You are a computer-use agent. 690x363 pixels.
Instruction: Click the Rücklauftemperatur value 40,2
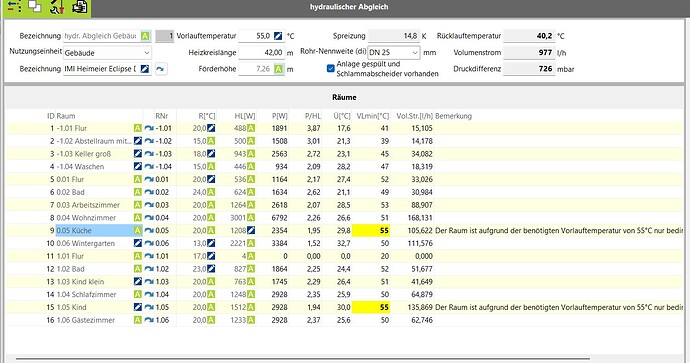pyautogui.click(x=529, y=36)
